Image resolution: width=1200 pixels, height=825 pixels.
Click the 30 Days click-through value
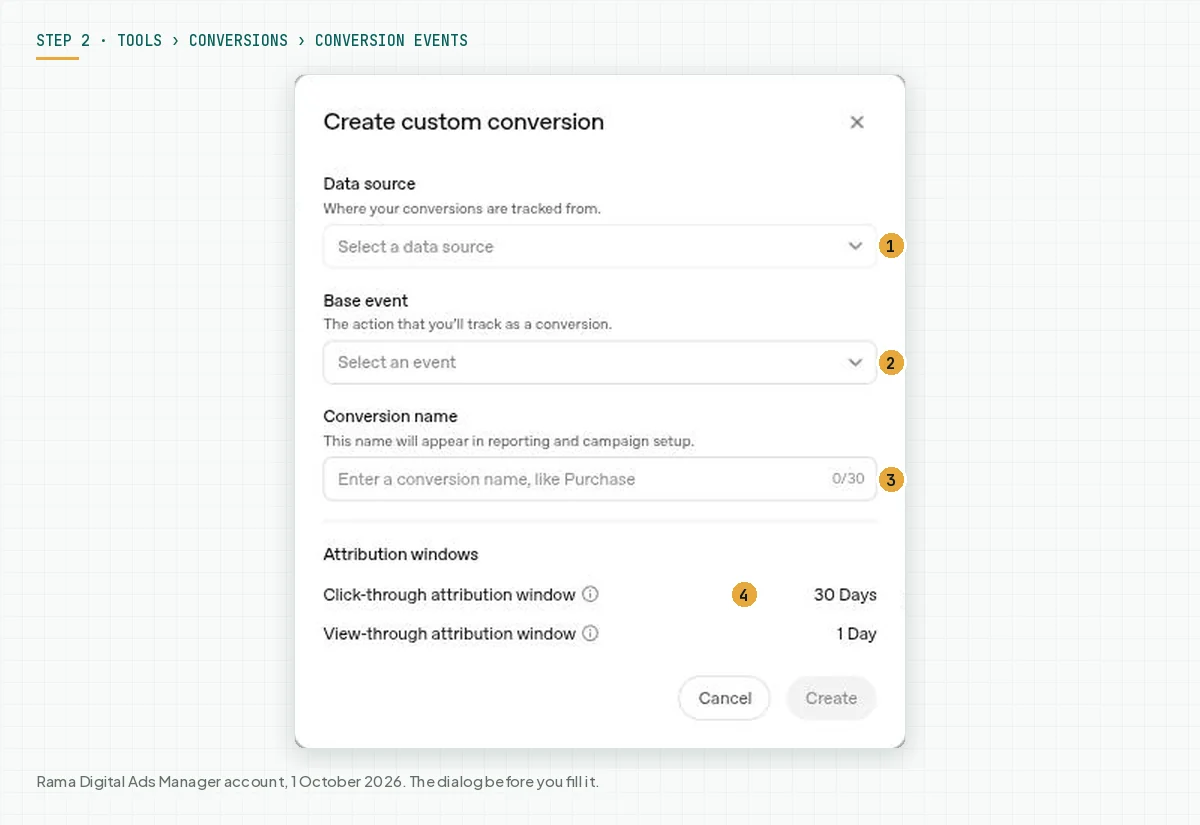pyautogui.click(x=845, y=595)
